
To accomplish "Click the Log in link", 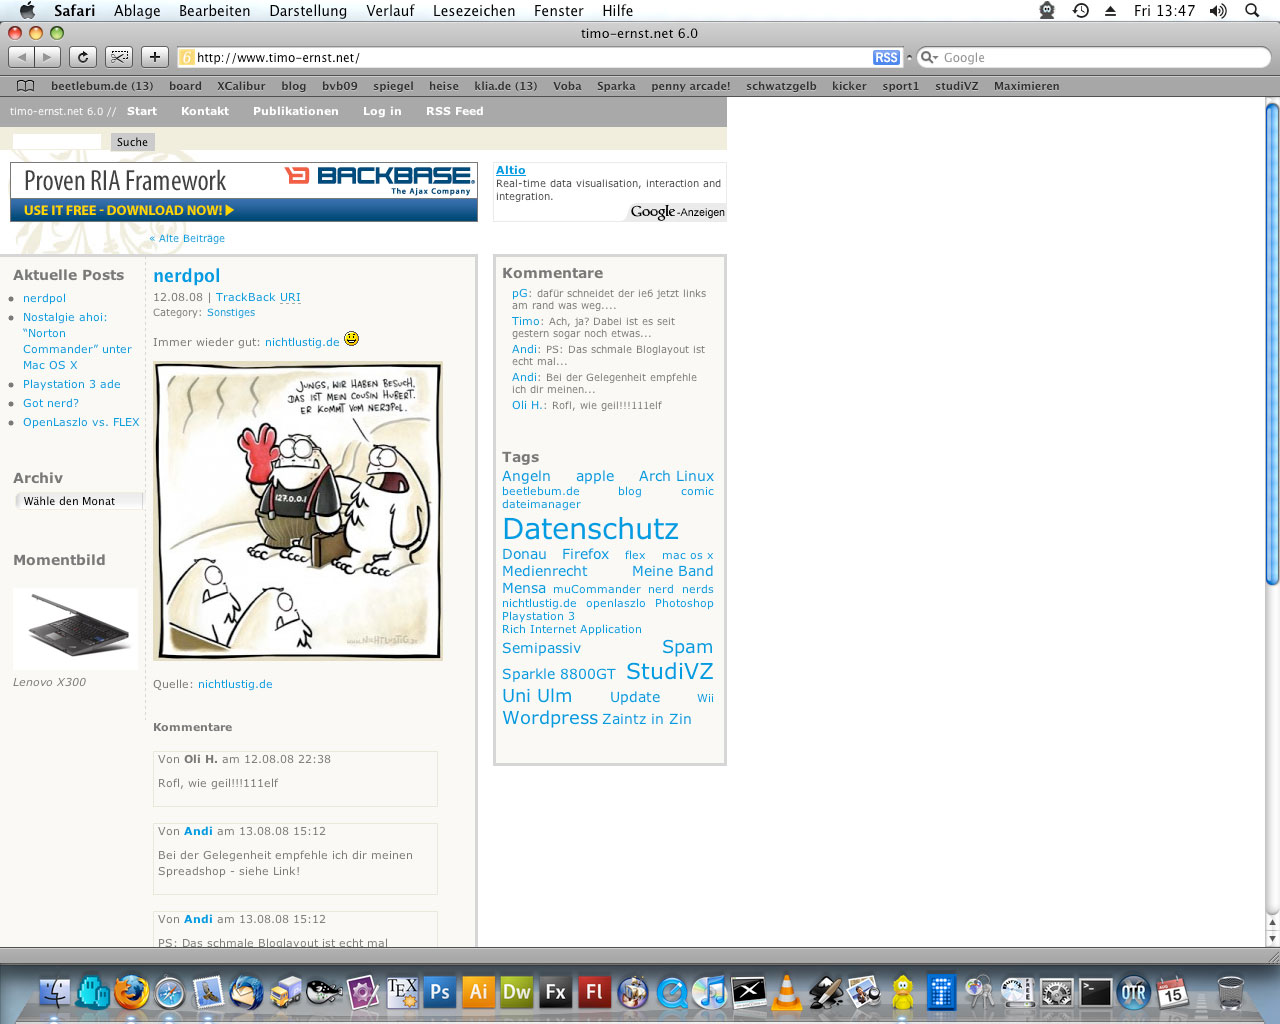I will [x=382, y=111].
